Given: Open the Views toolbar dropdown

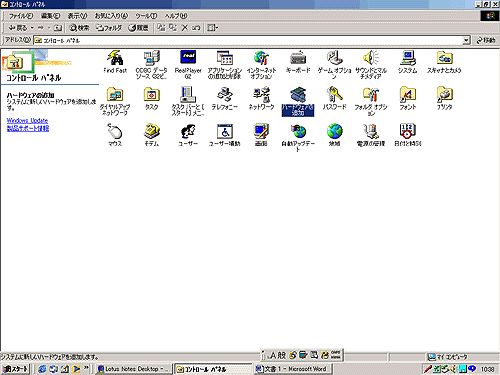Looking at the screenshot, I should (213, 28).
